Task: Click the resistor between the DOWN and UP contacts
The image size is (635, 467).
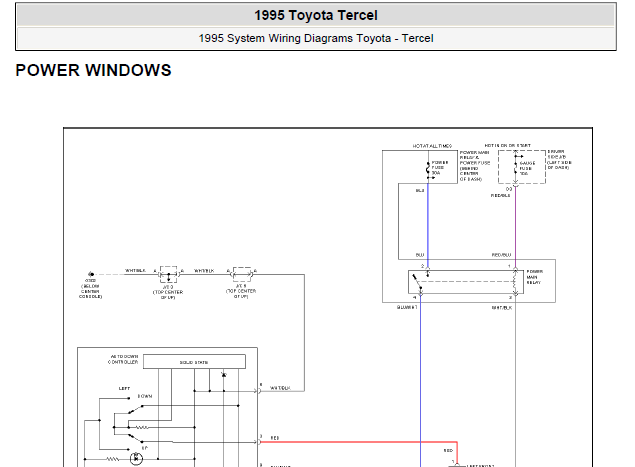Action: (x=142, y=427)
